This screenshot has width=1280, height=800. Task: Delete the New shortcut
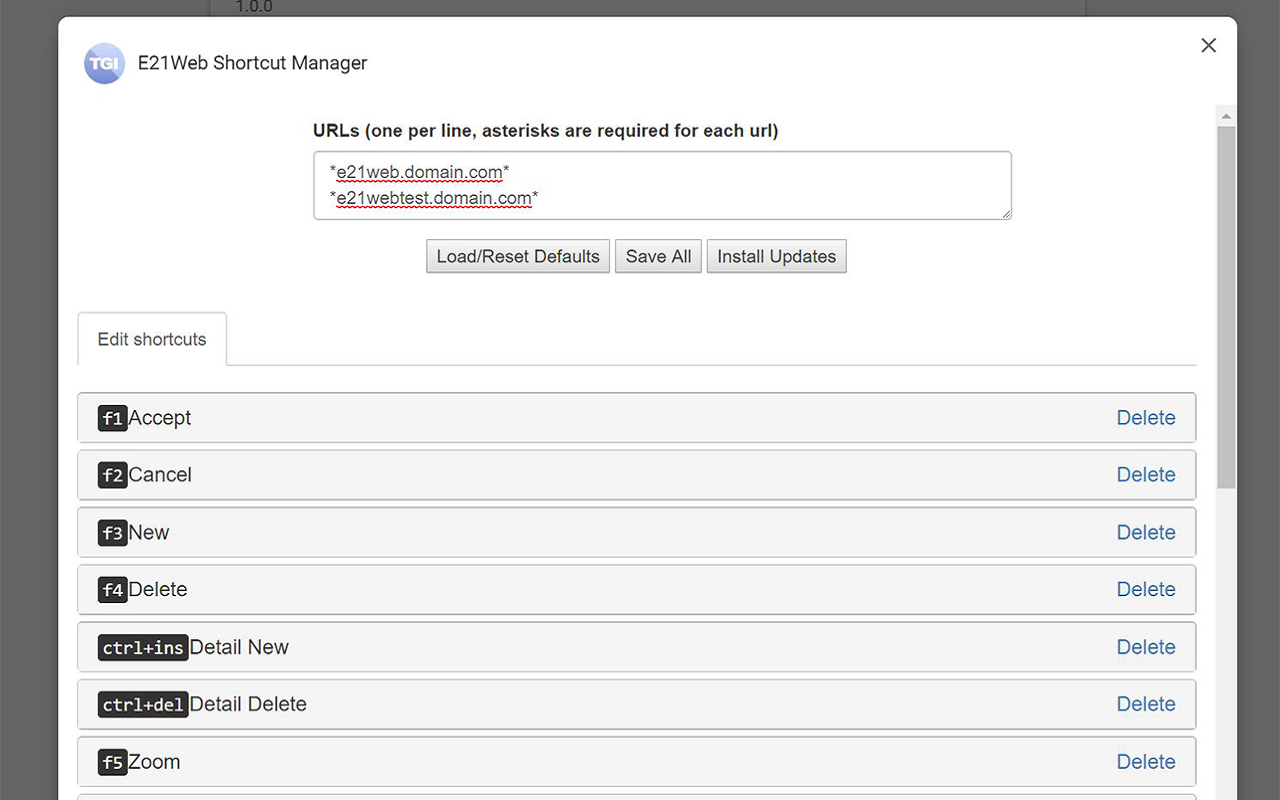1146,533
